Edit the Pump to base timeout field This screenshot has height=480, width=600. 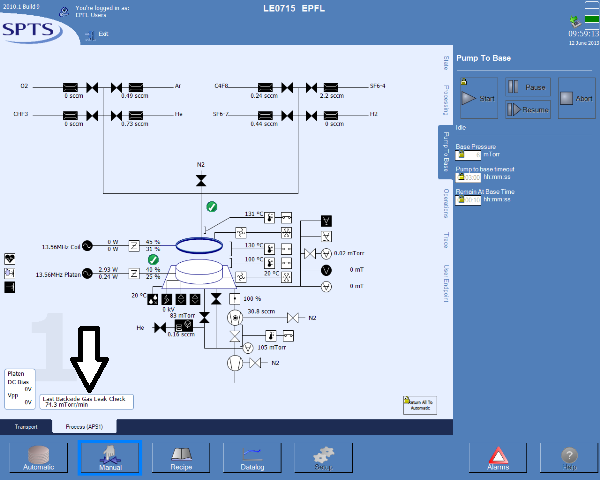[468, 177]
